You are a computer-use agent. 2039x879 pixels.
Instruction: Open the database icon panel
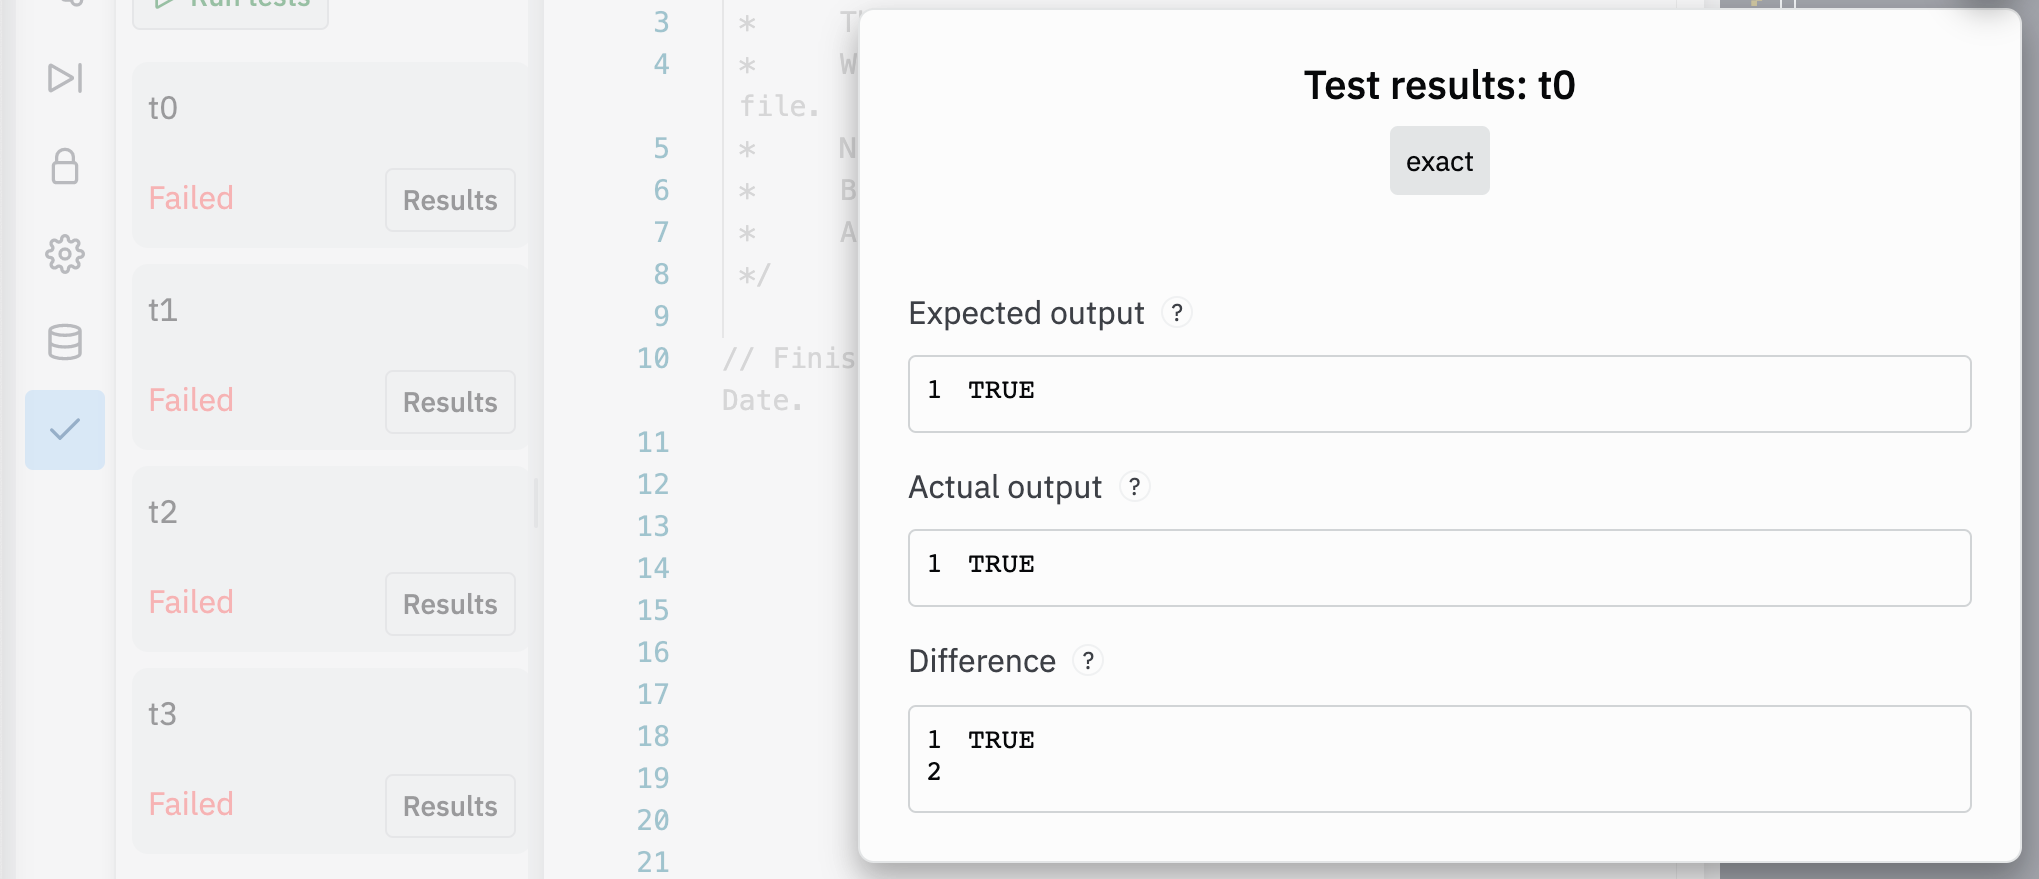(x=65, y=342)
